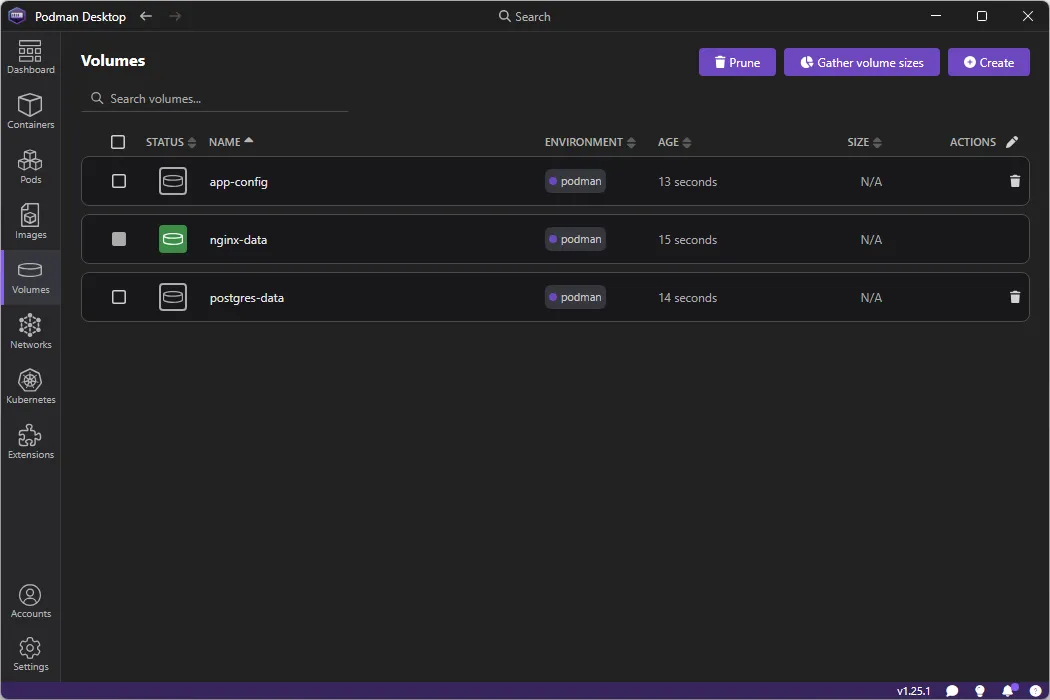Image resolution: width=1050 pixels, height=700 pixels.
Task: Select the postgres-data volume checkbox
Action: point(118,297)
